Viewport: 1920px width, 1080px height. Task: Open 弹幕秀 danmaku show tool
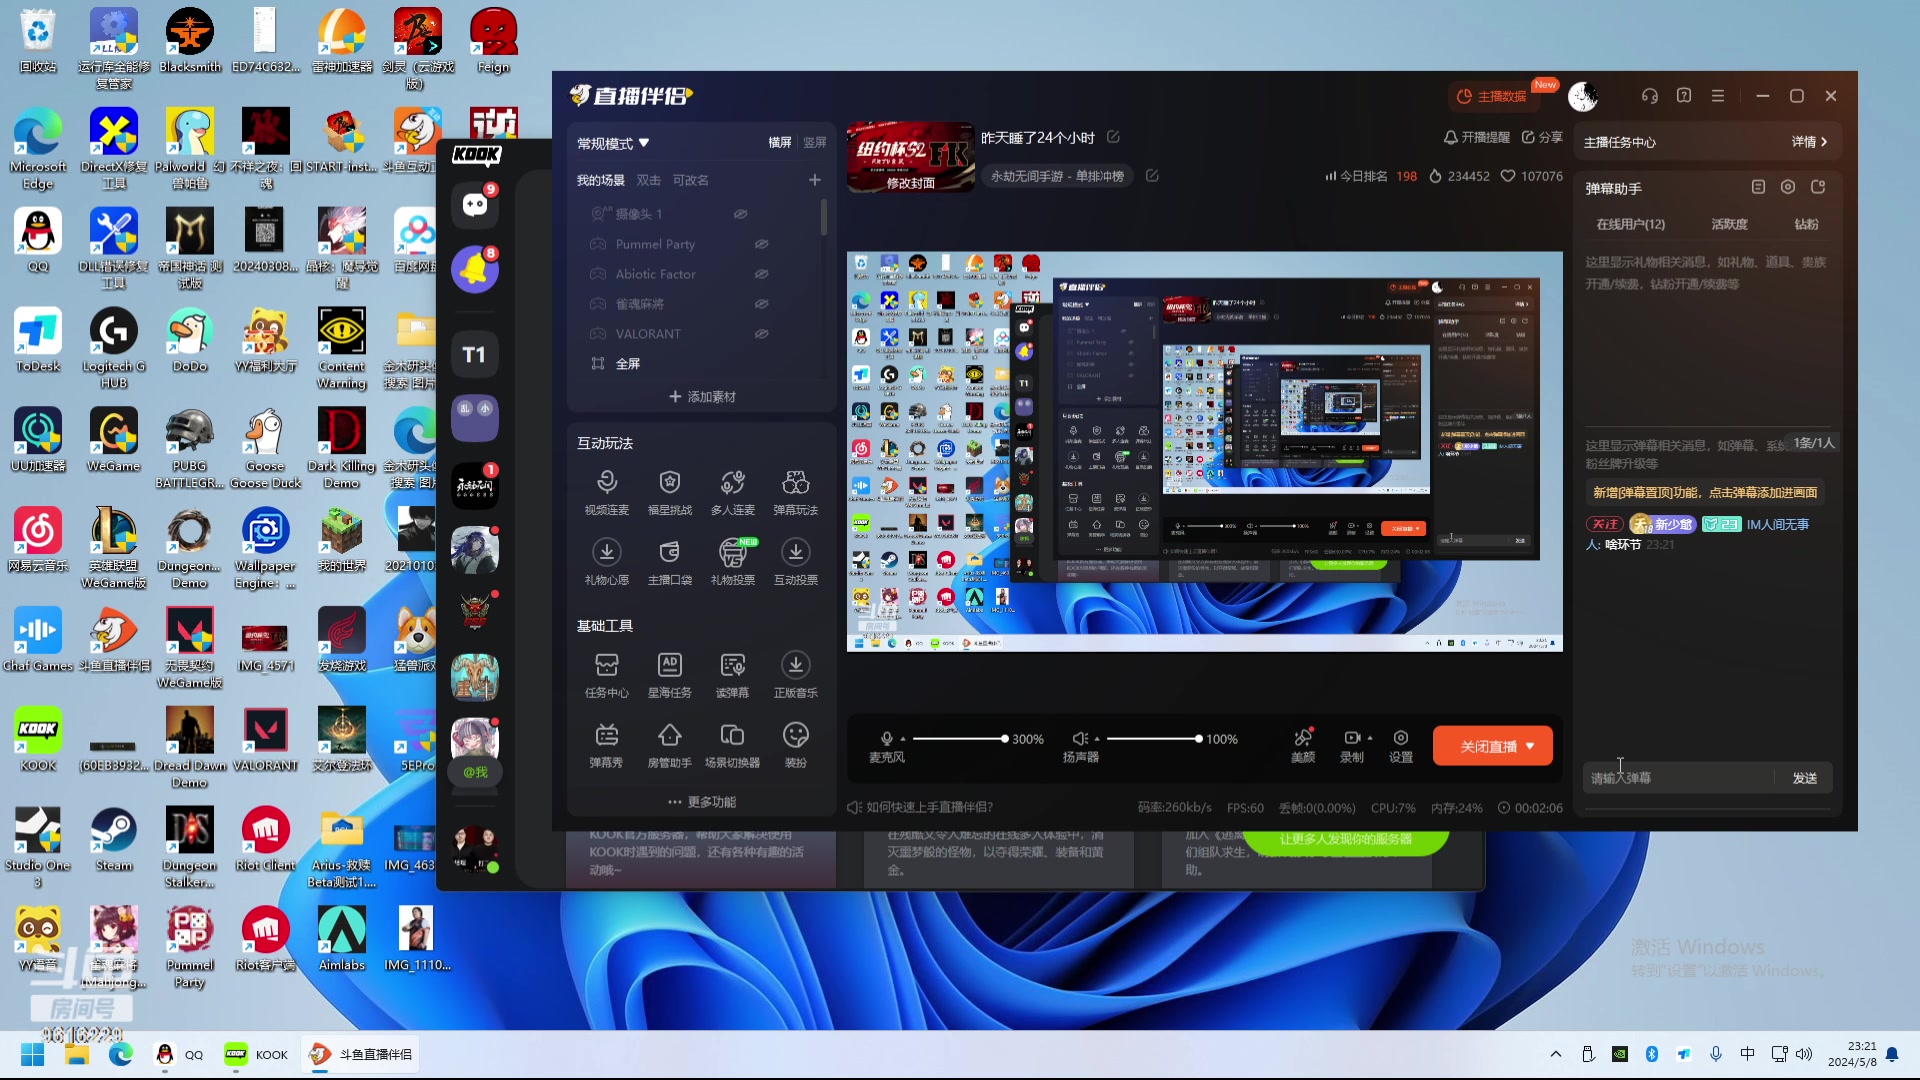pyautogui.click(x=607, y=745)
